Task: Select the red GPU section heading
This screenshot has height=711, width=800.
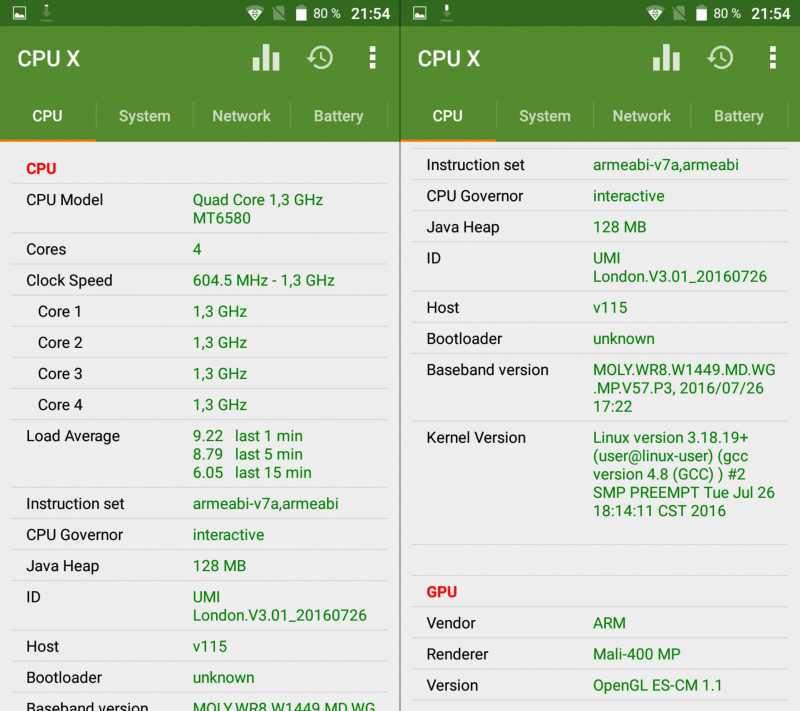Action: (442, 592)
